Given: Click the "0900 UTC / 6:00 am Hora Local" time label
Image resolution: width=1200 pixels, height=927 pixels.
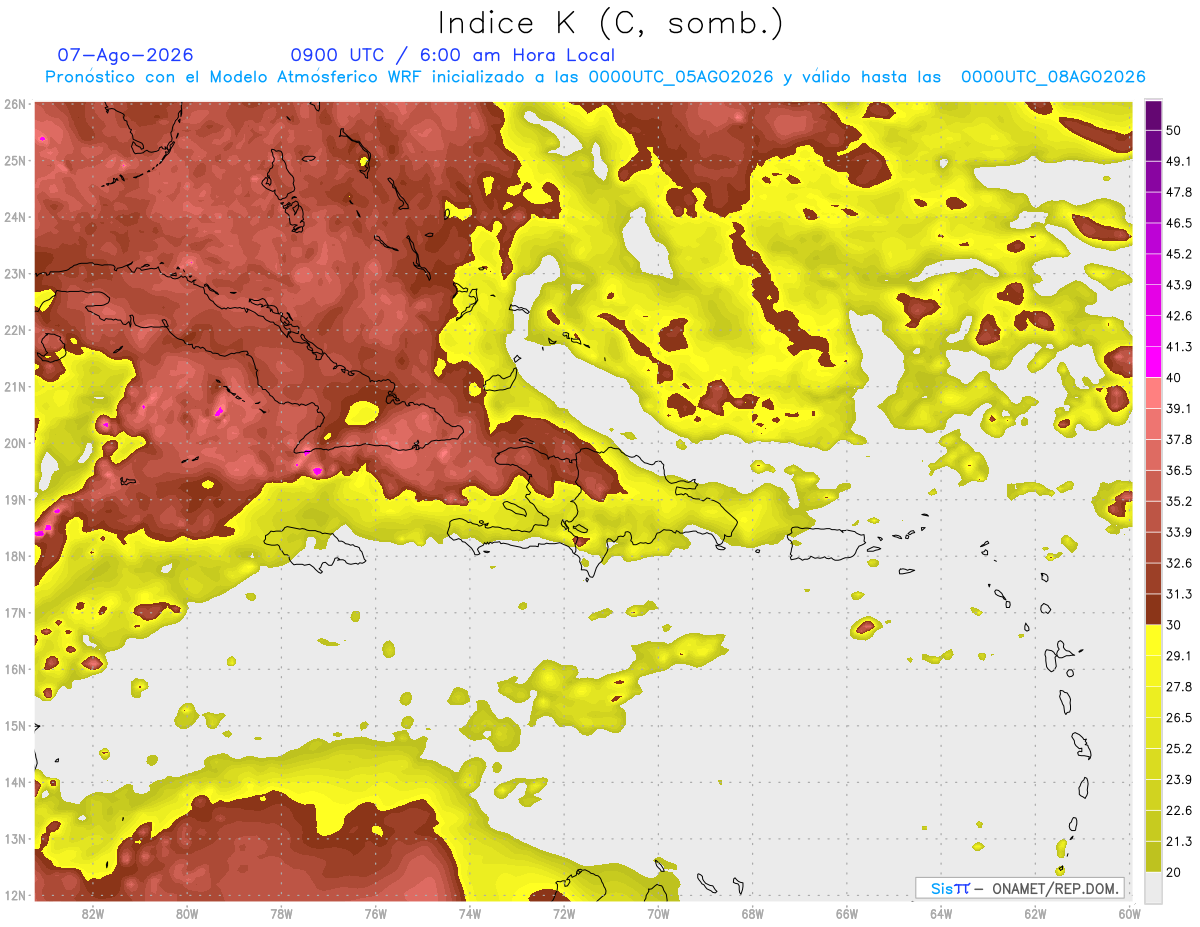Looking at the screenshot, I should (452, 55).
